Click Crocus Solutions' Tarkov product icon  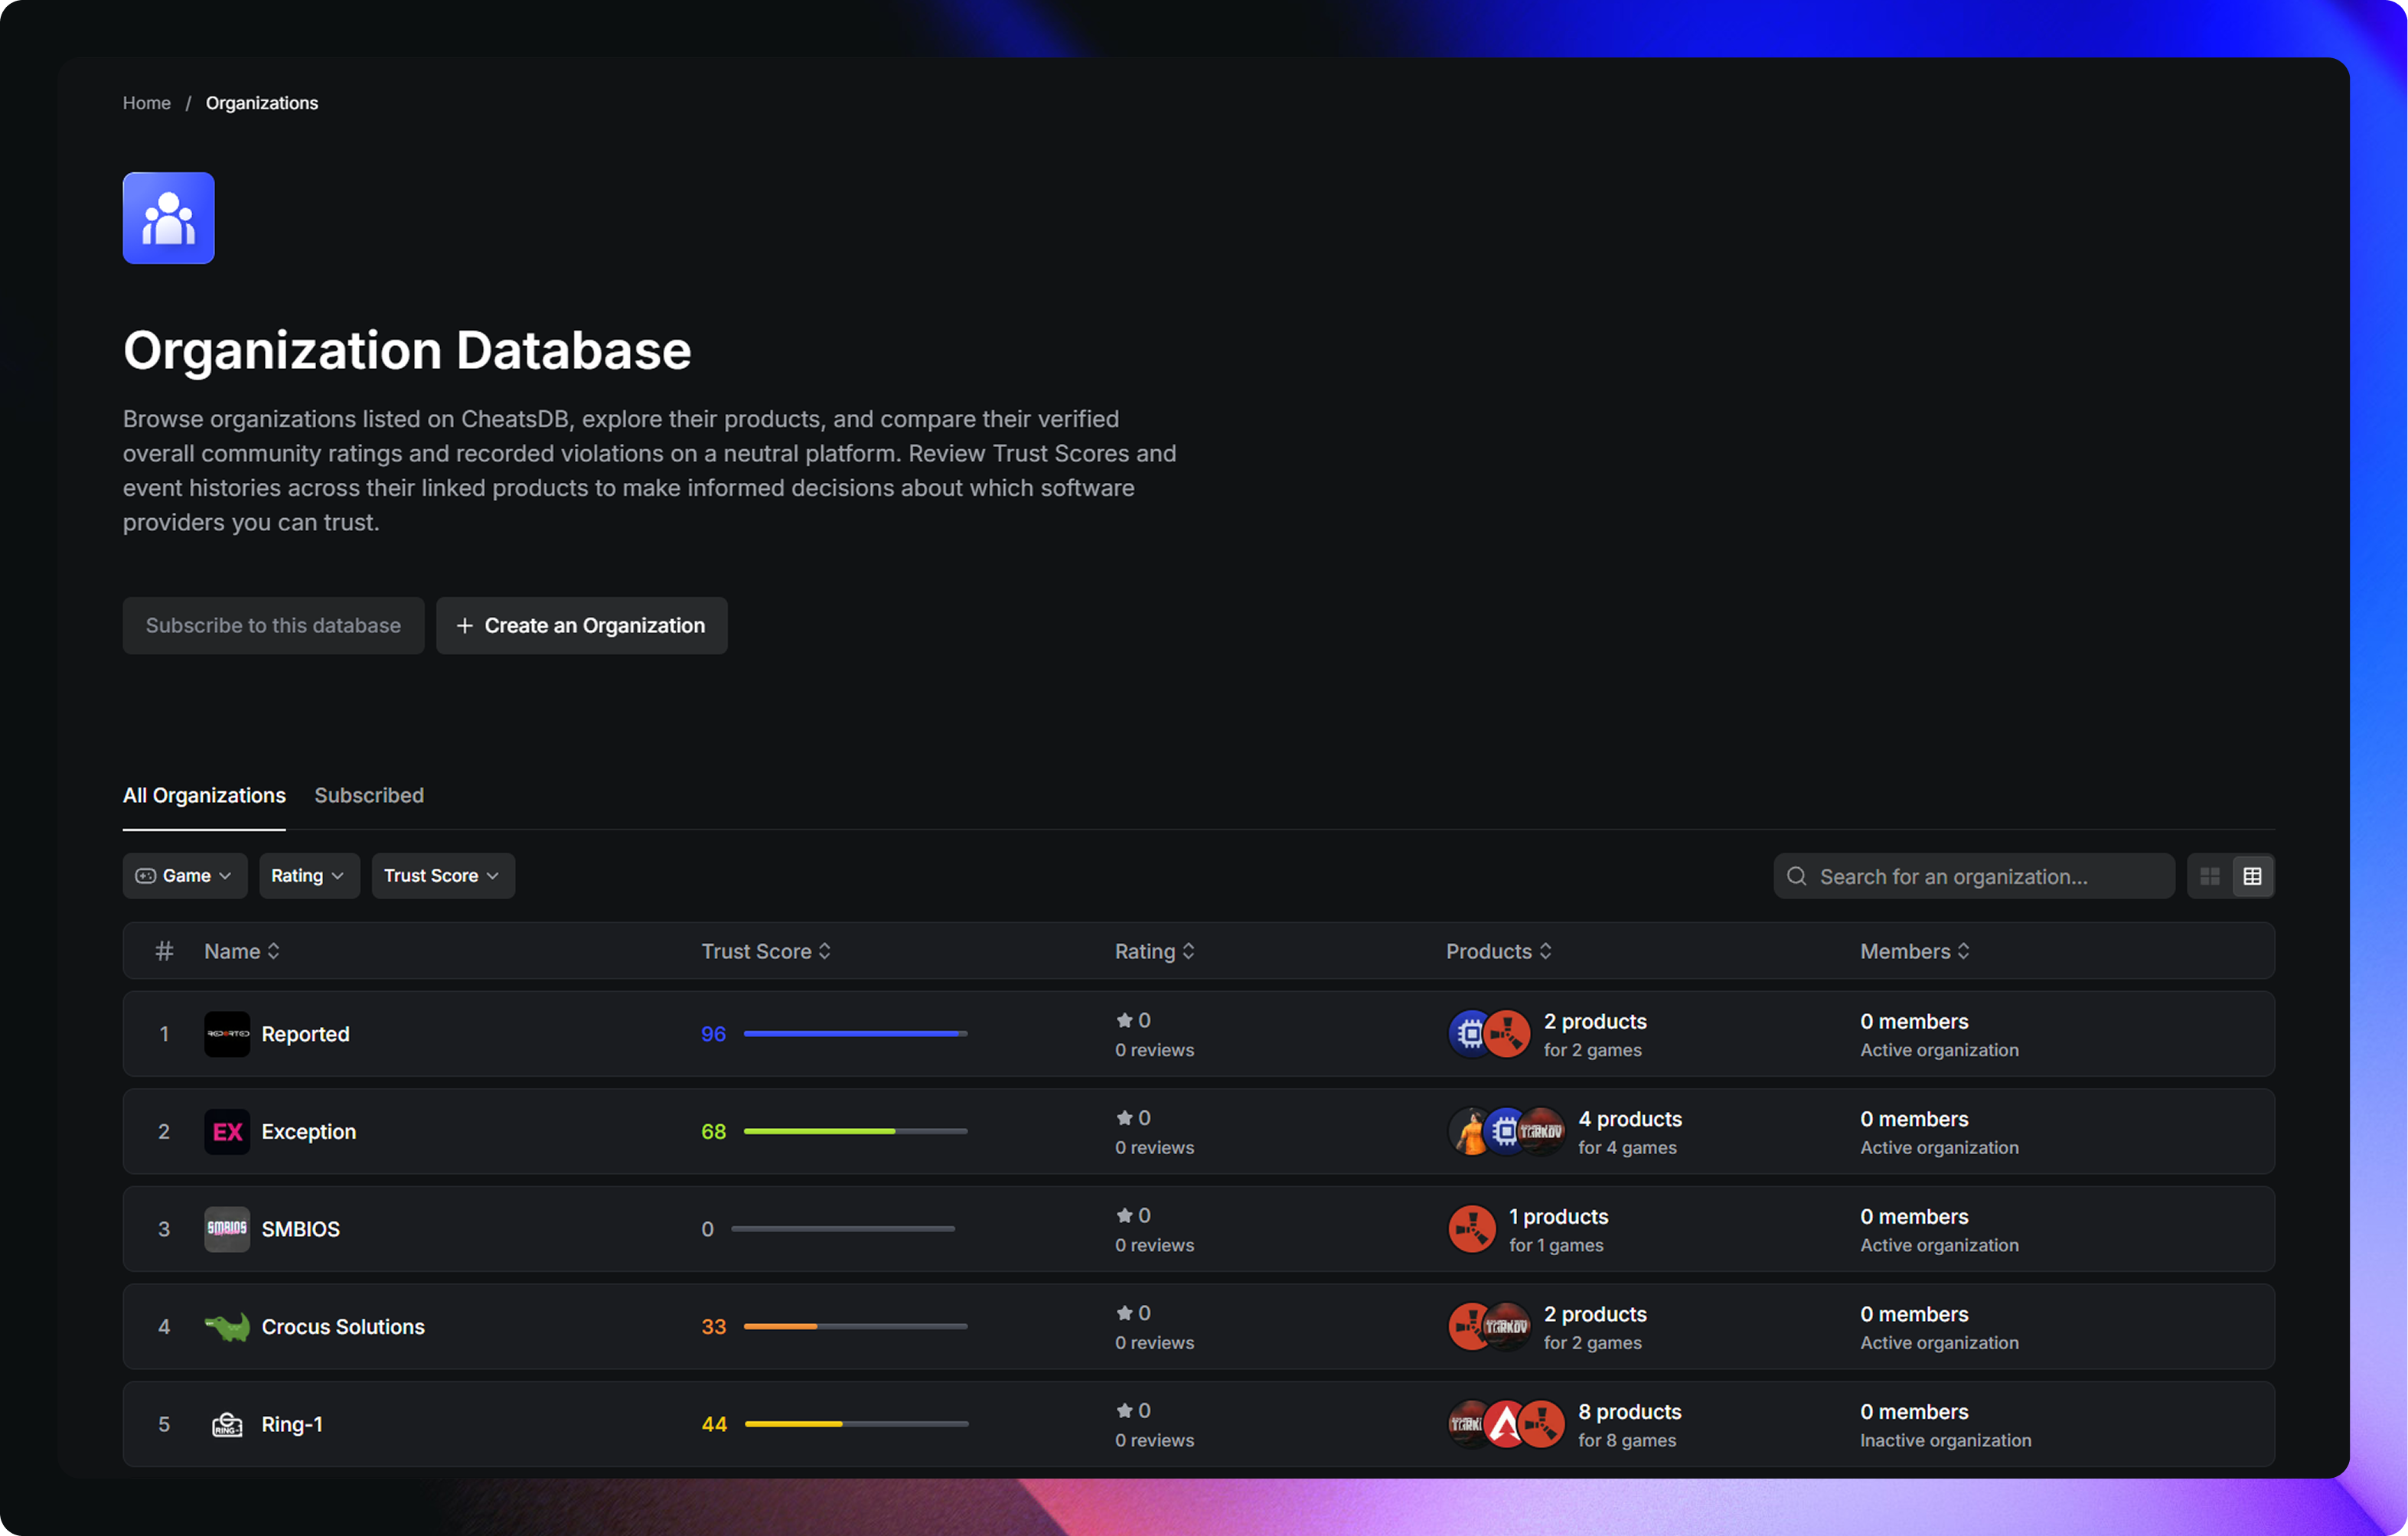(1507, 1326)
